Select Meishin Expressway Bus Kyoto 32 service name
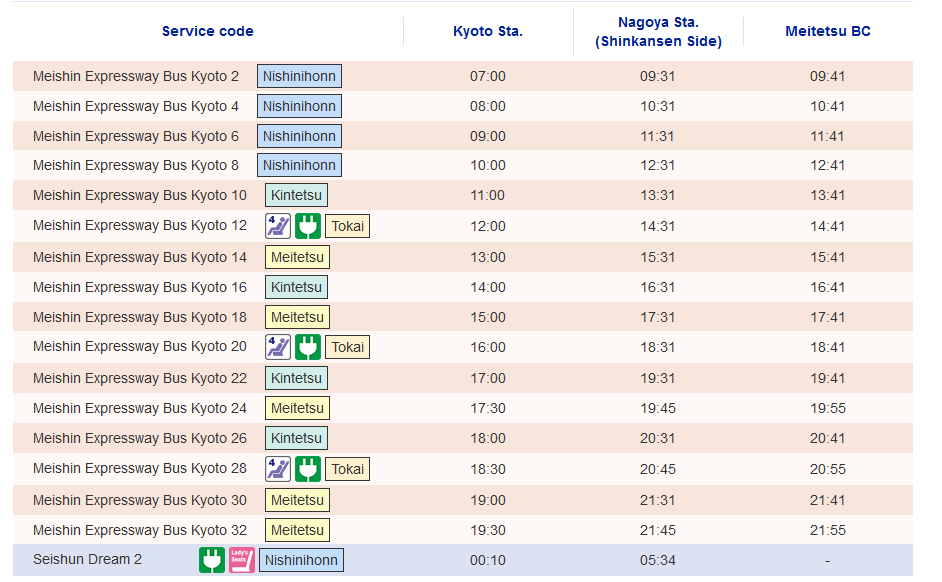942x582 pixels. pos(140,530)
